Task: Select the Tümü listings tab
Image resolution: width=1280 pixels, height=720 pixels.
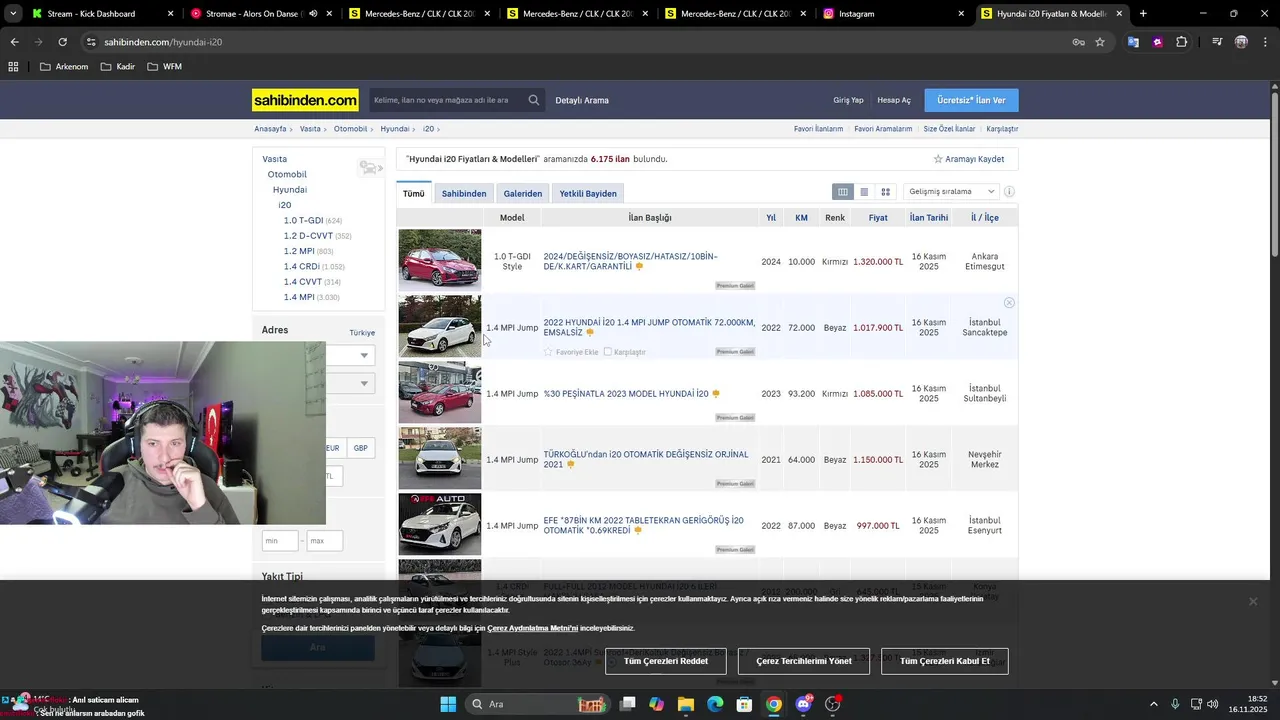Action: [x=414, y=193]
